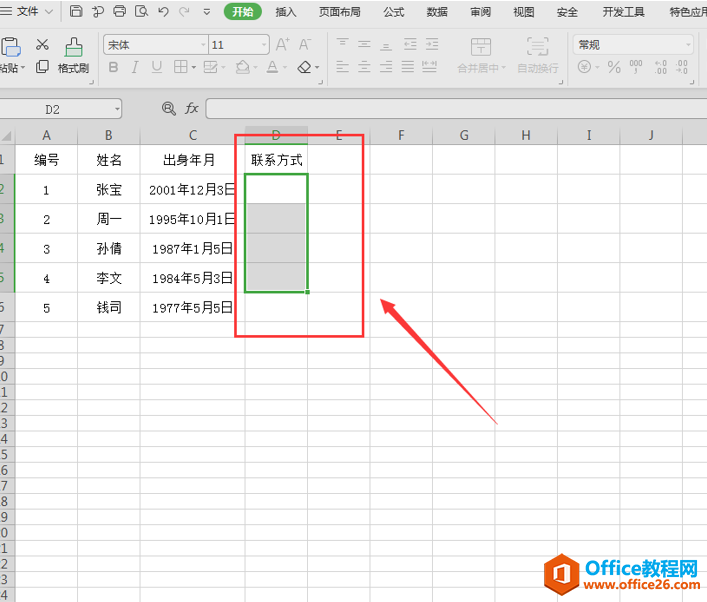This screenshot has width=707, height=602.
Task: Select the 联系方式 header cell
Action: 276,160
